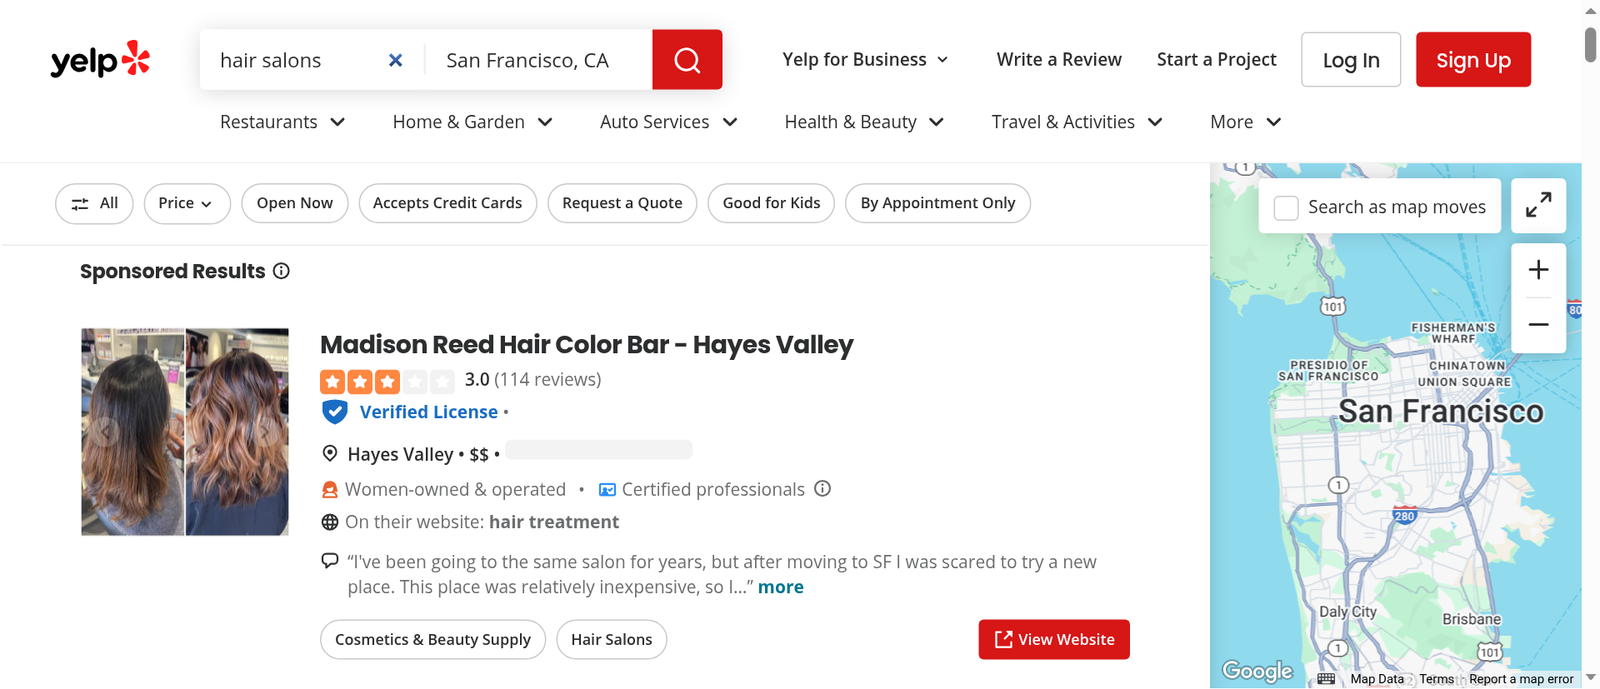Open the Price filter dropdown
The height and width of the screenshot is (689, 1600).
click(187, 203)
